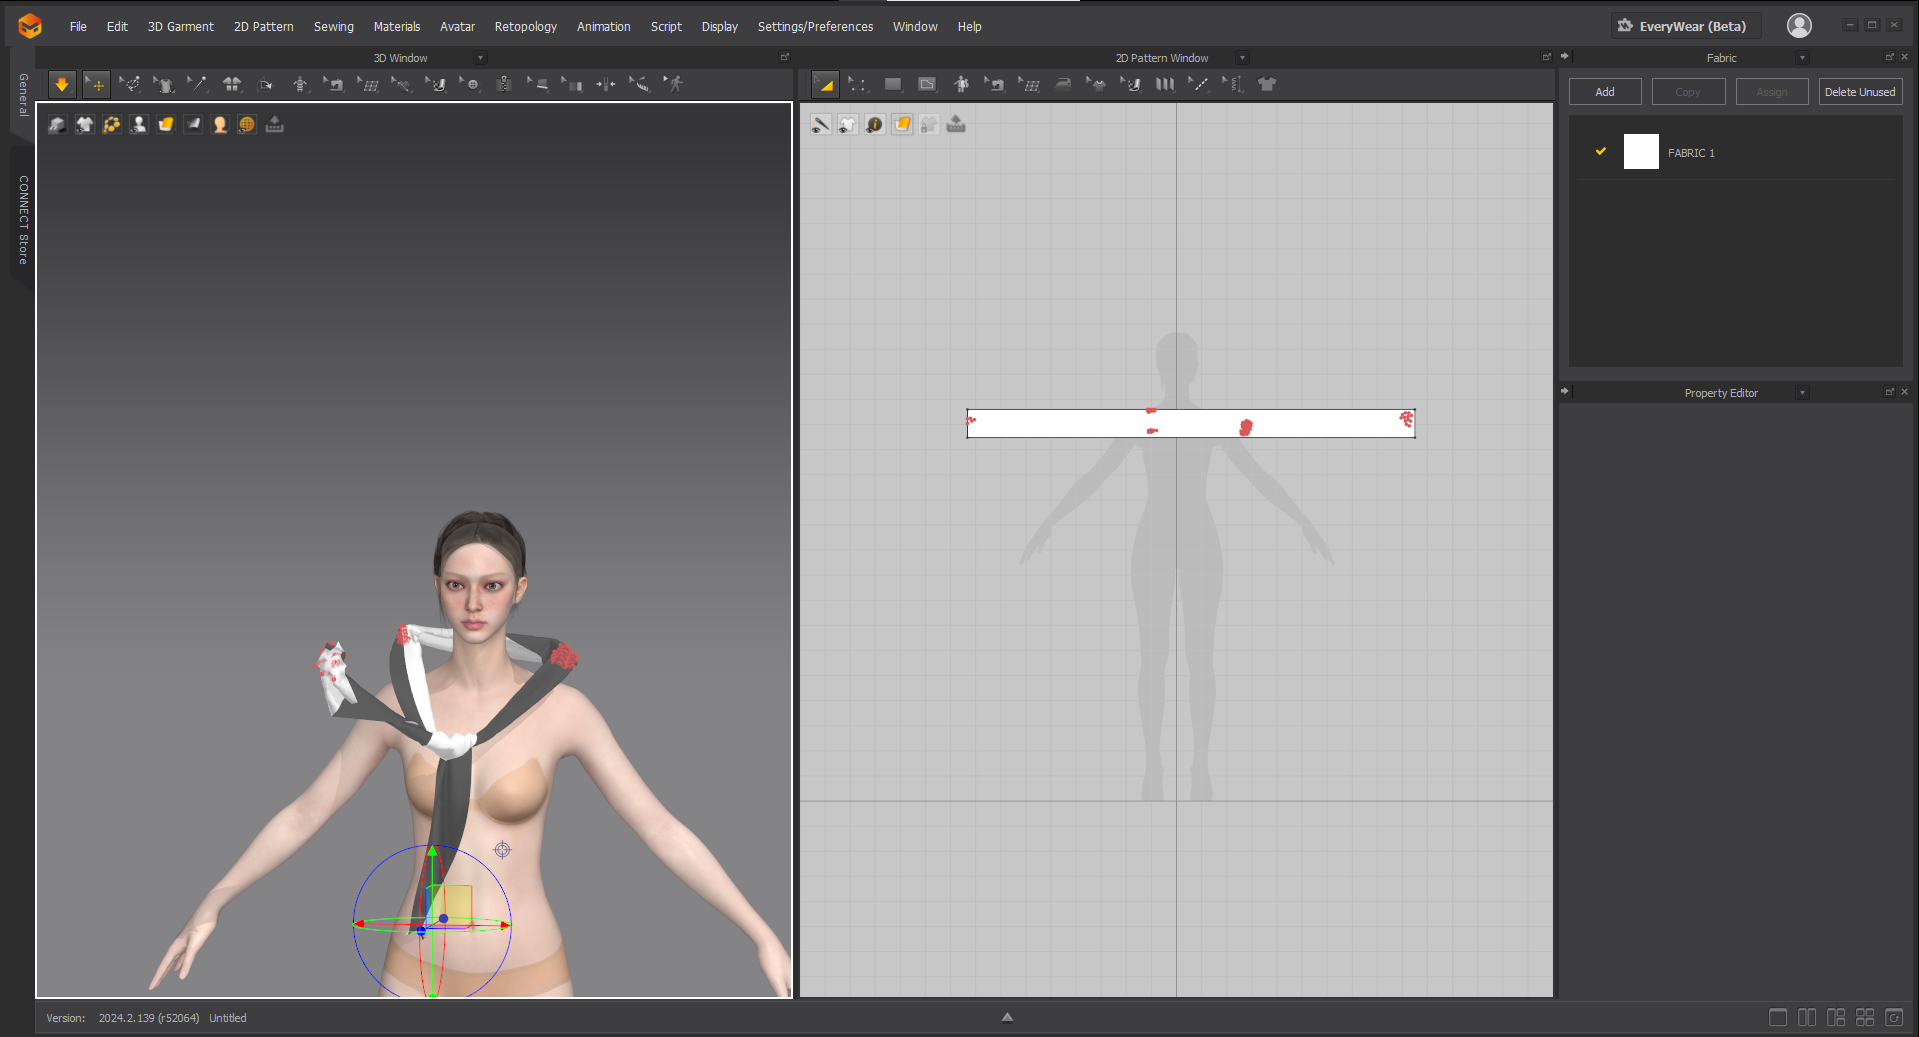Undock the Fabric panel with its float button
Viewport: 1919px width, 1037px height.
pyautogui.click(x=1890, y=57)
